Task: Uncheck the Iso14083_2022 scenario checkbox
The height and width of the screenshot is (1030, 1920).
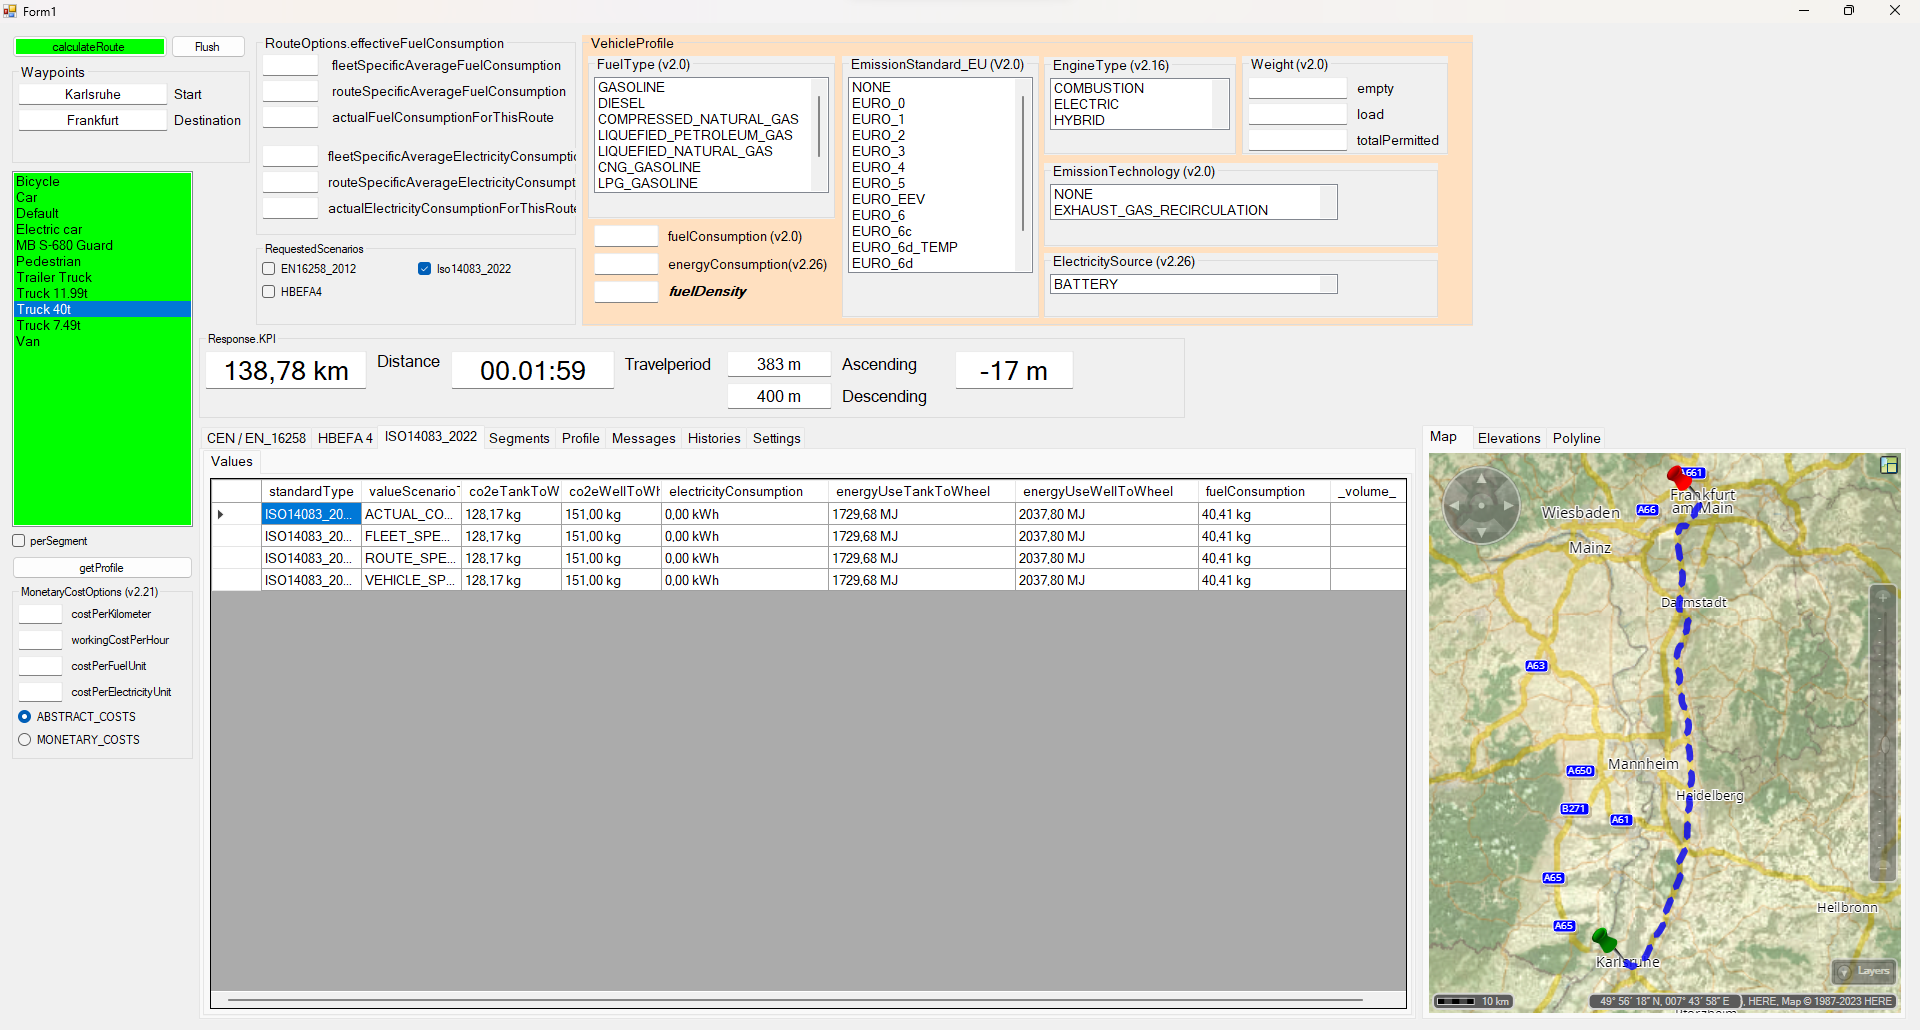Action: 425,269
